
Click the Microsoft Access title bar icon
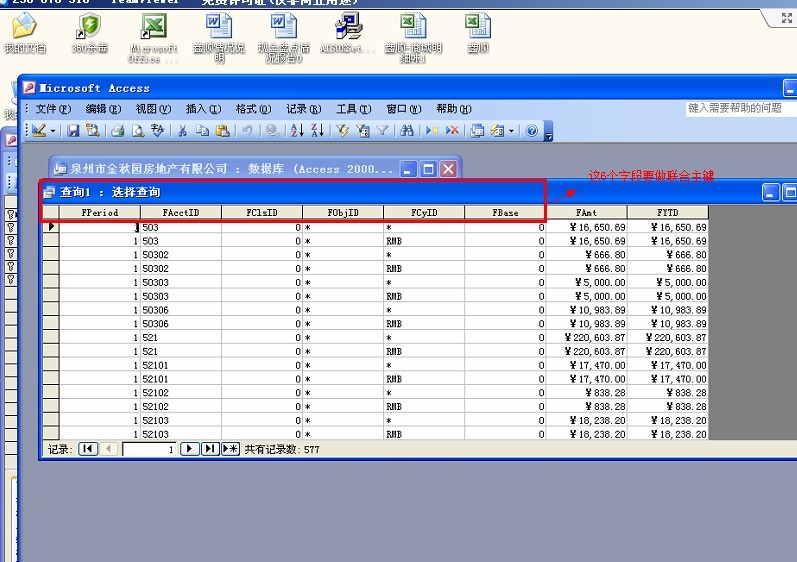pos(29,88)
